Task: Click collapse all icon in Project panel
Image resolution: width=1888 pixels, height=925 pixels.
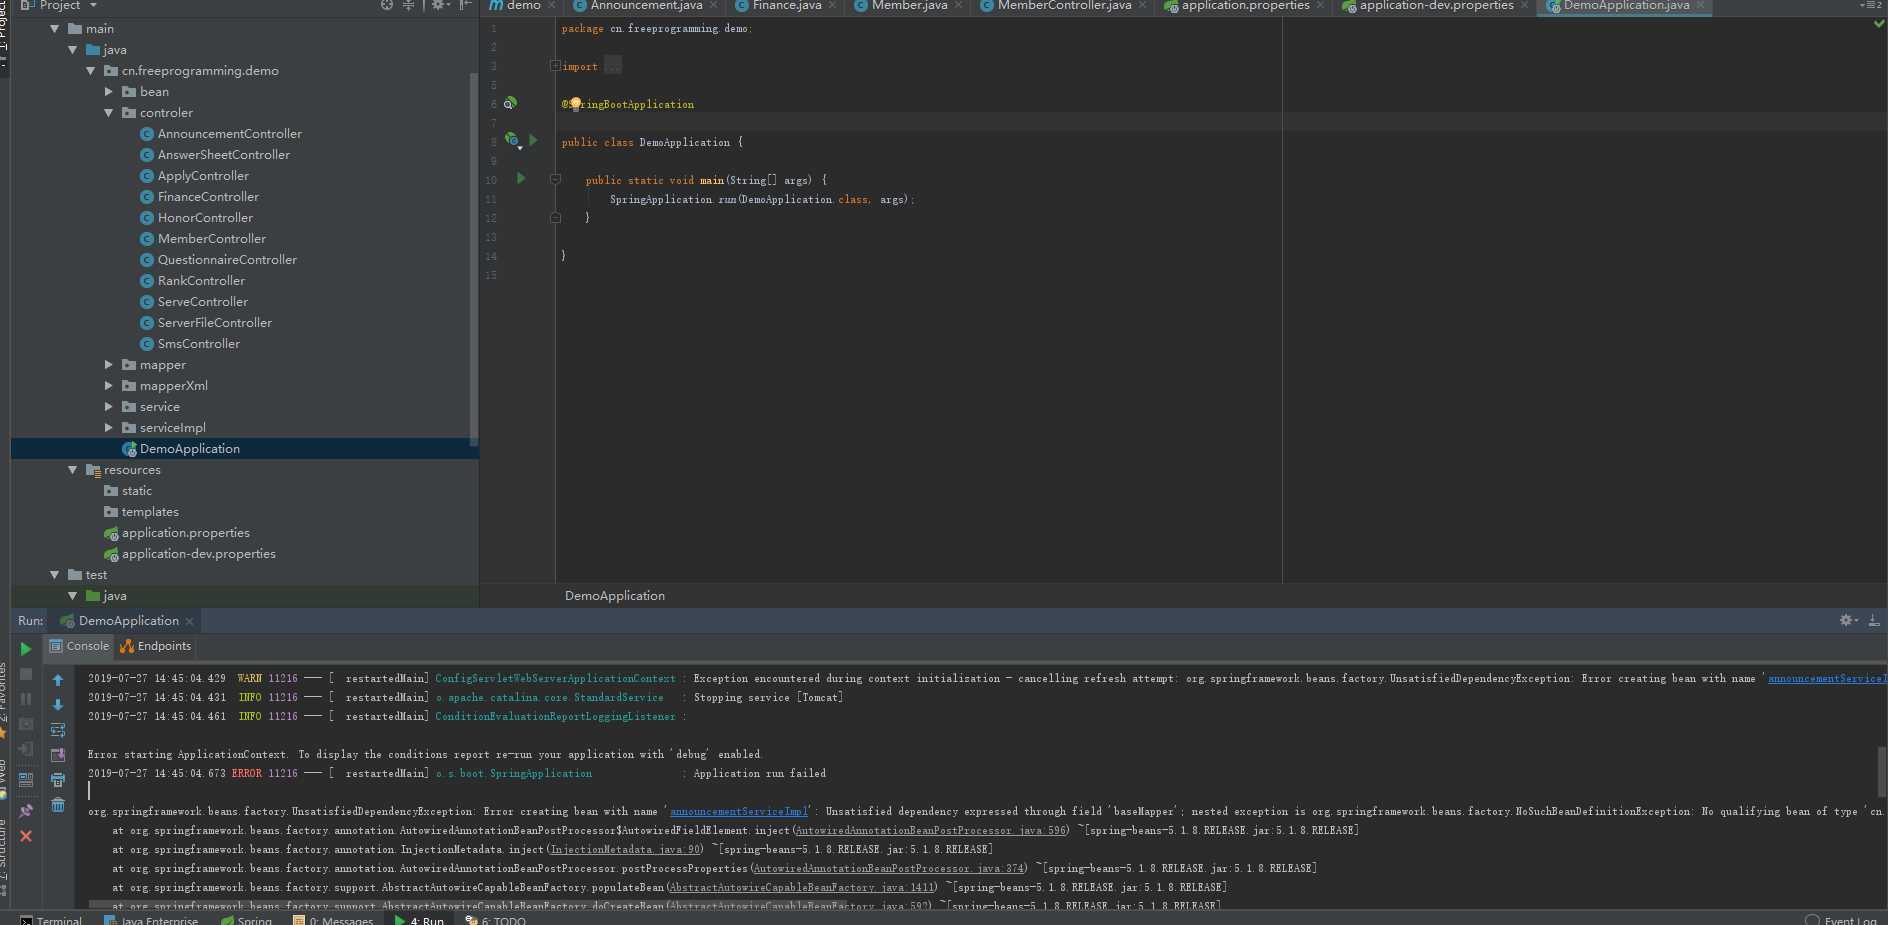Action: point(408,5)
